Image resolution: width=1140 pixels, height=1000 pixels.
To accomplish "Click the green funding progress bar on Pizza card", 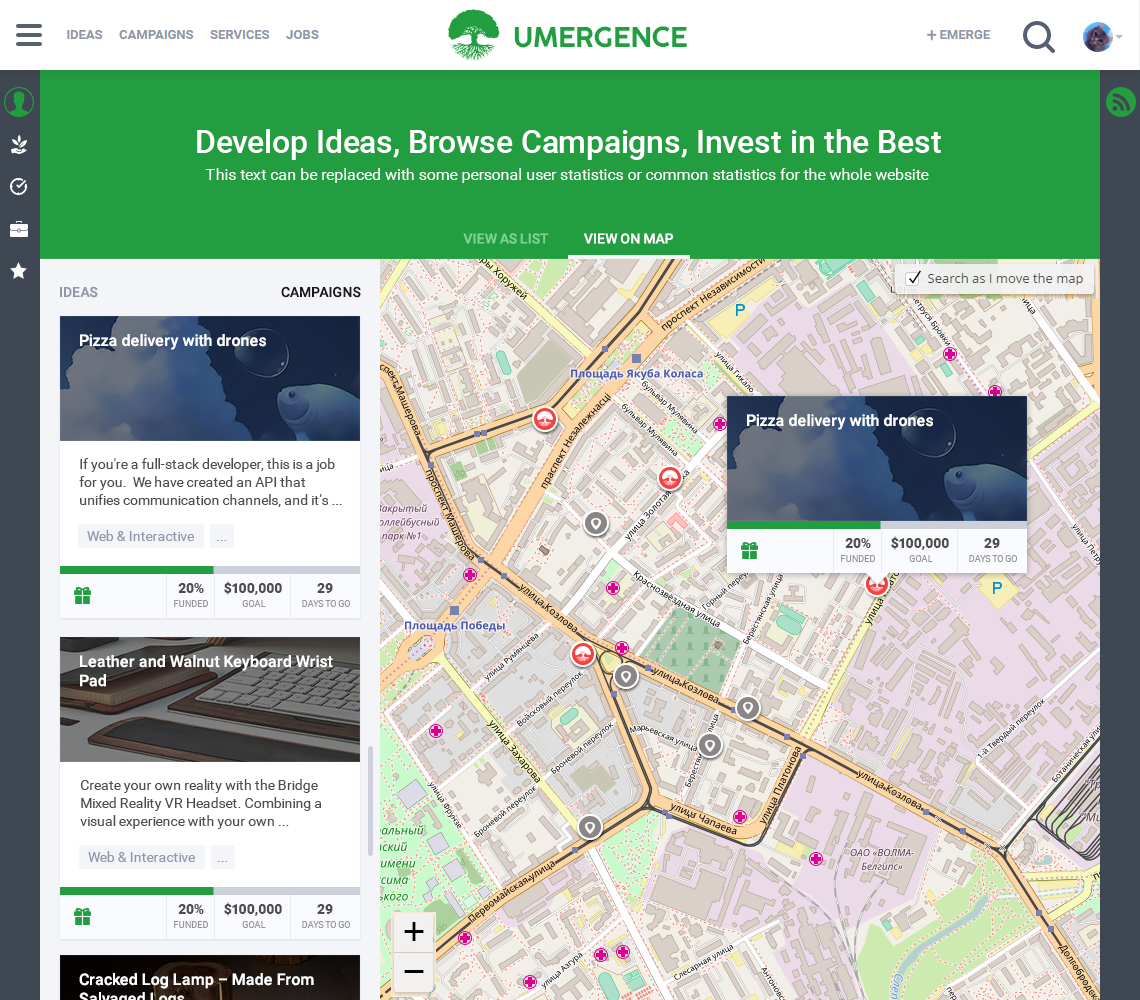I will (135, 569).
